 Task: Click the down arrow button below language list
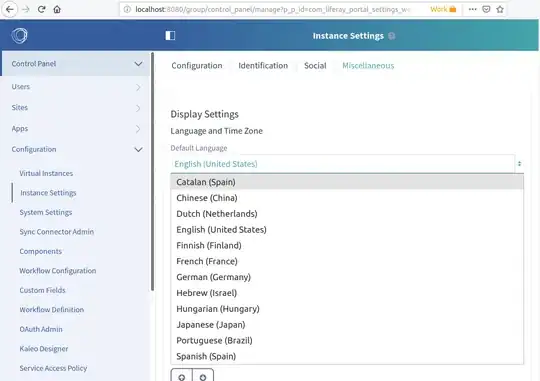203,375
